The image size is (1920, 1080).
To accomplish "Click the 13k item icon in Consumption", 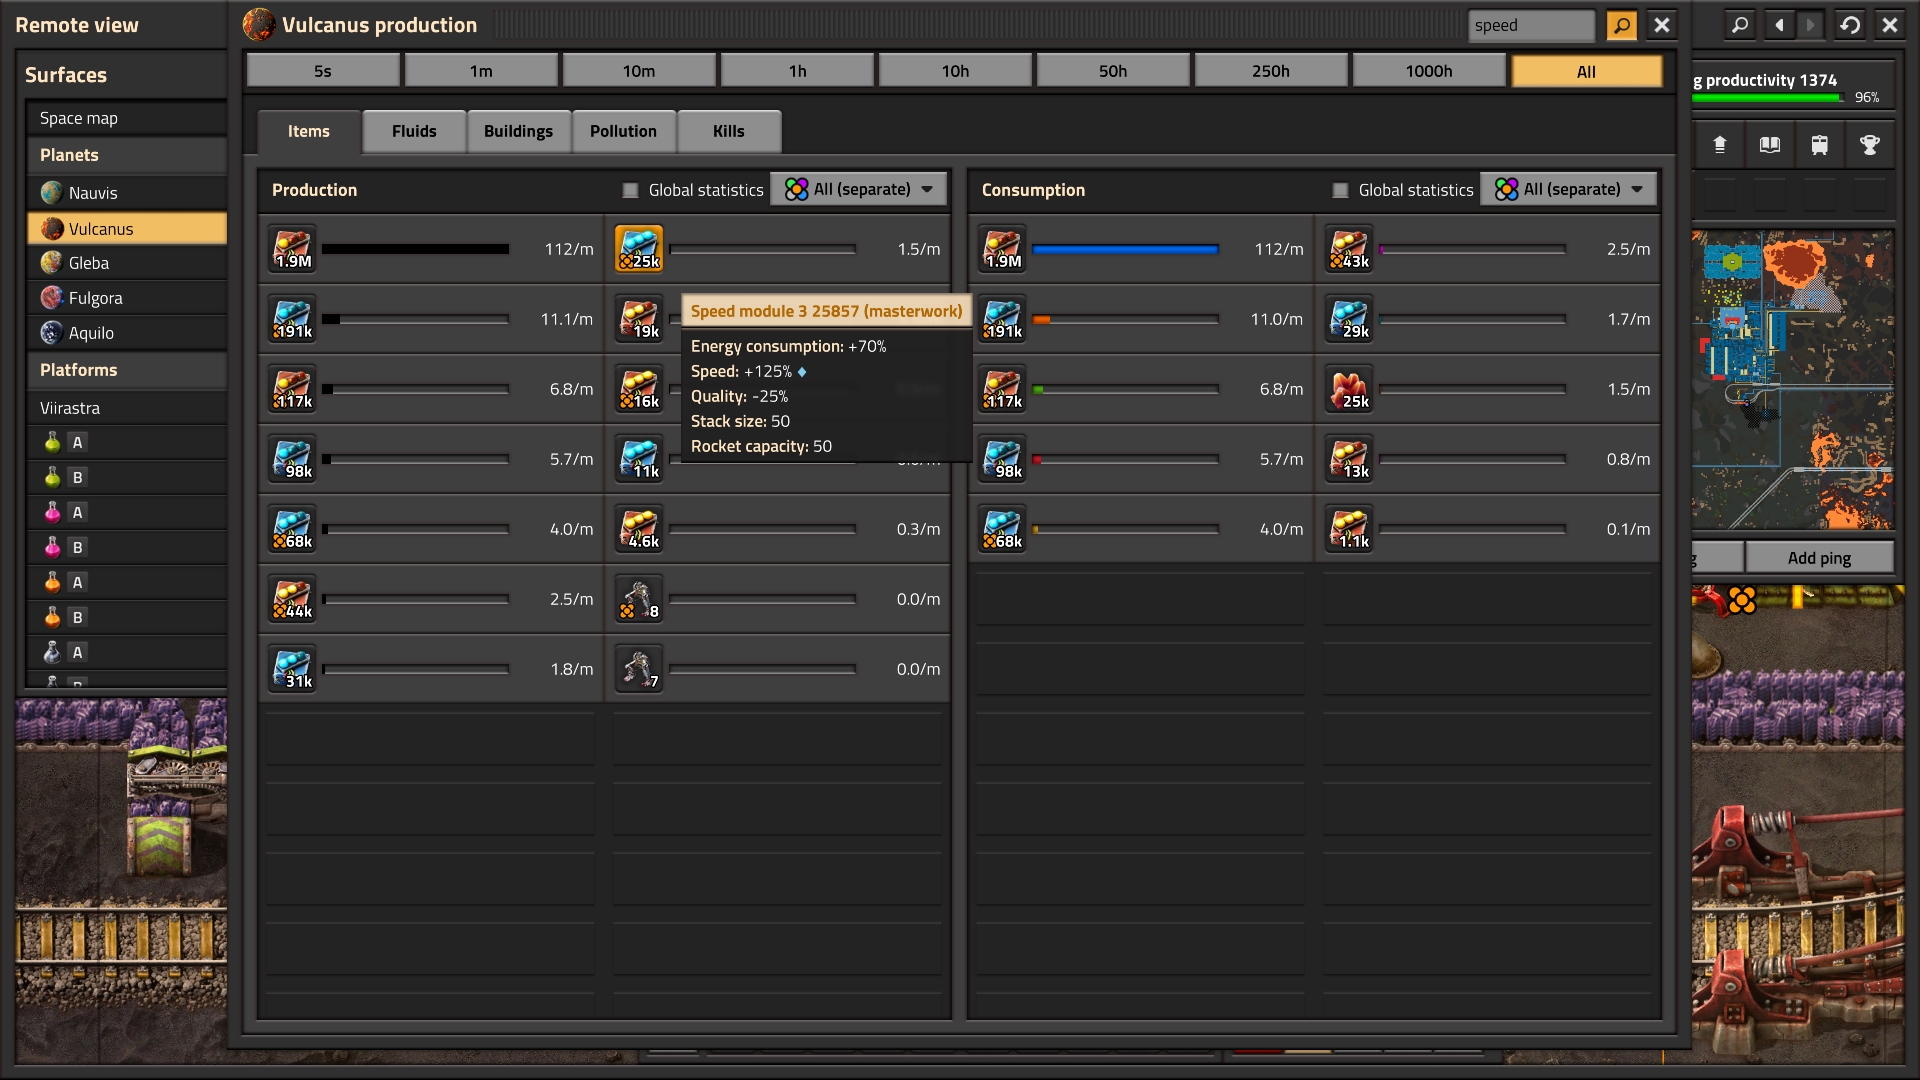I will tap(1349, 459).
